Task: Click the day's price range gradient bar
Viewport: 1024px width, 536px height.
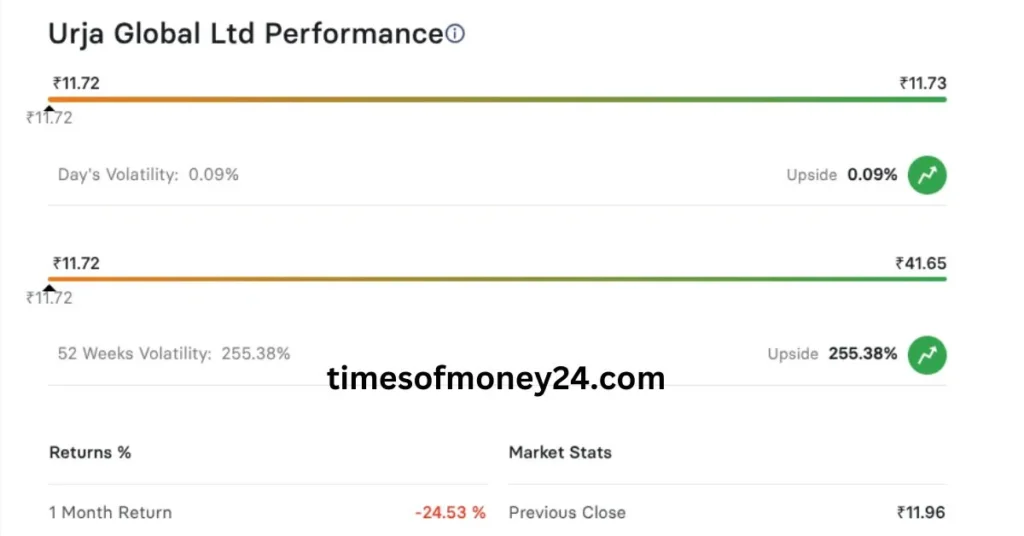Action: point(497,100)
